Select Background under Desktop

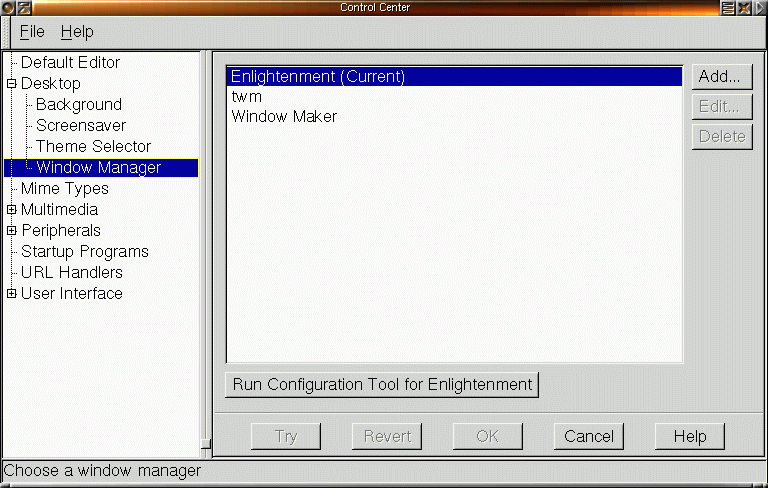coord(79,104)
